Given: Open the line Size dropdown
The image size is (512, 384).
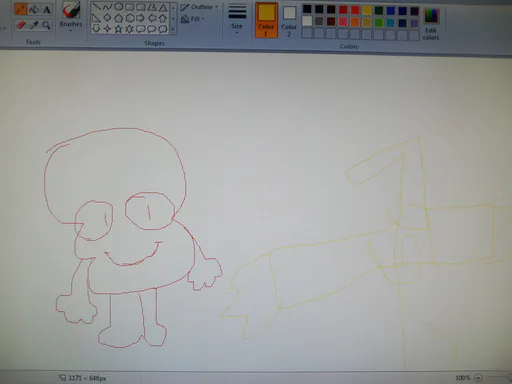Looking at the screenshot, I should (x=237, y=18).
